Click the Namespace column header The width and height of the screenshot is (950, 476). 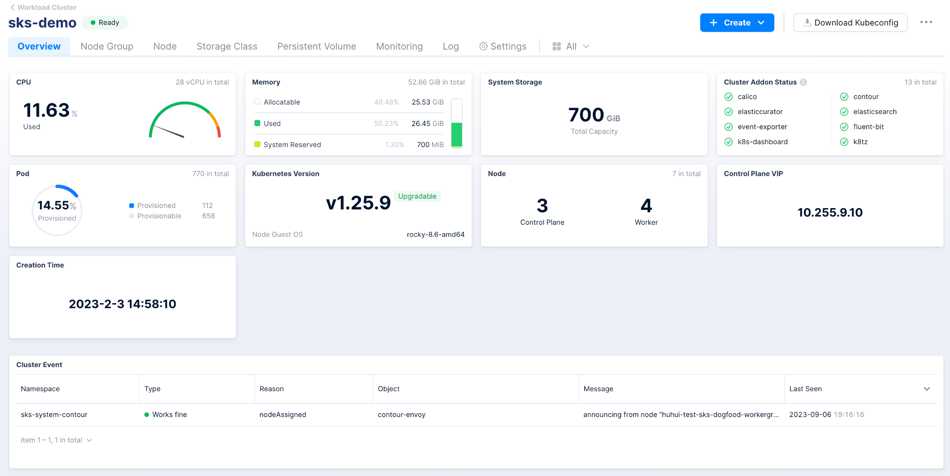pos(40,389)
